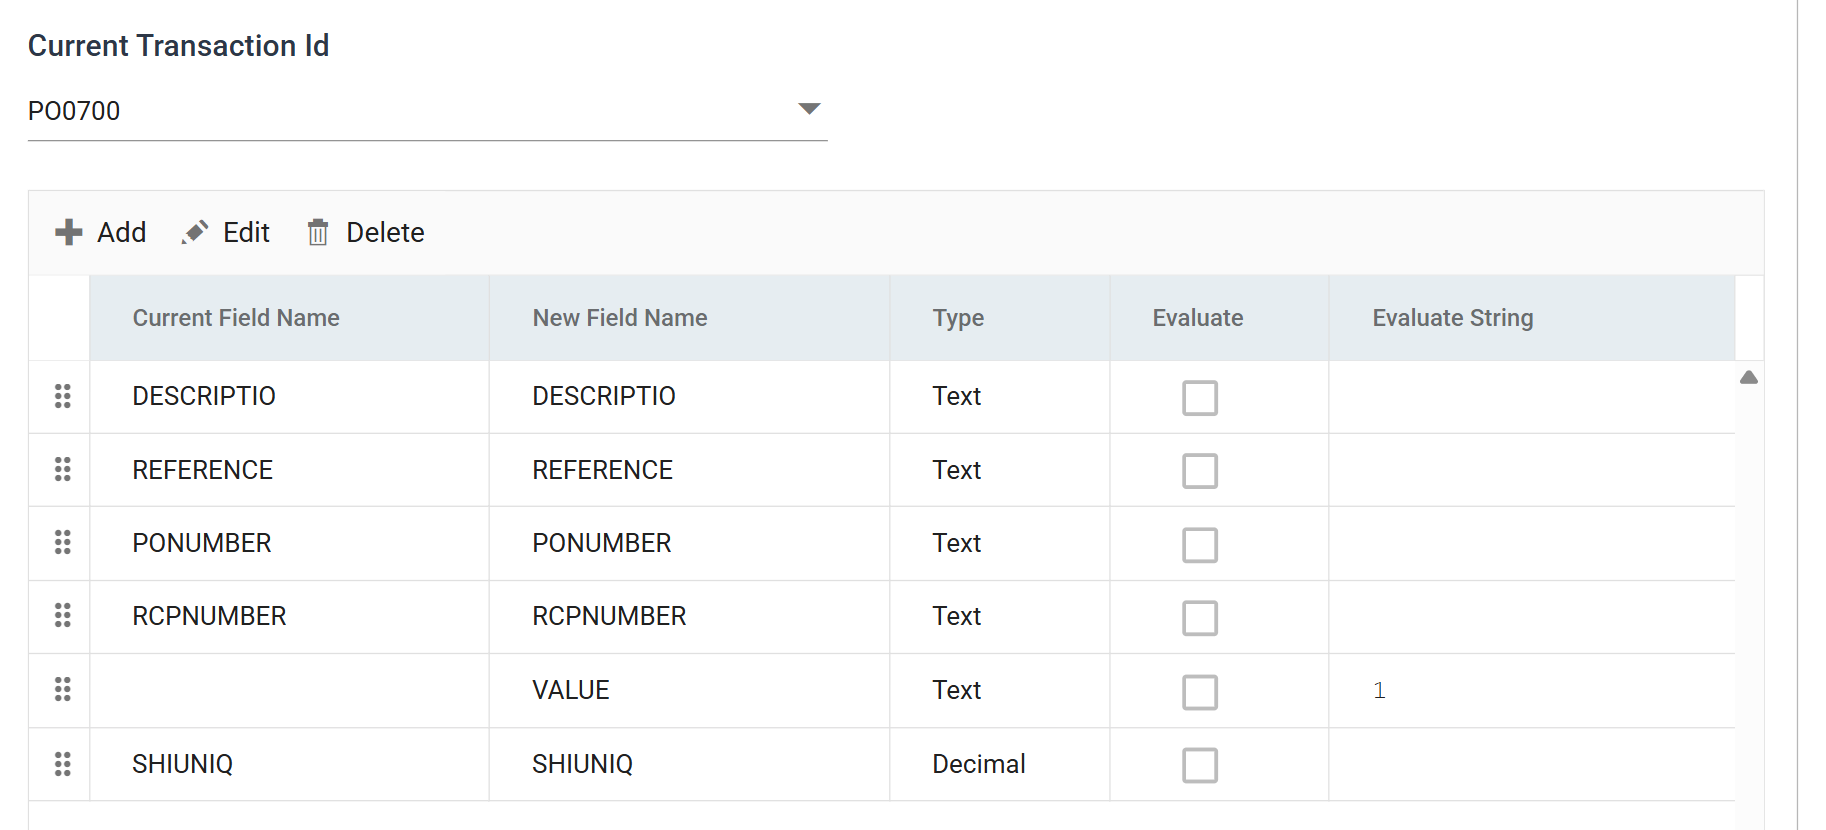
Task: Click RCPNUMBER in New Field Name column
Action: (609, 616)
